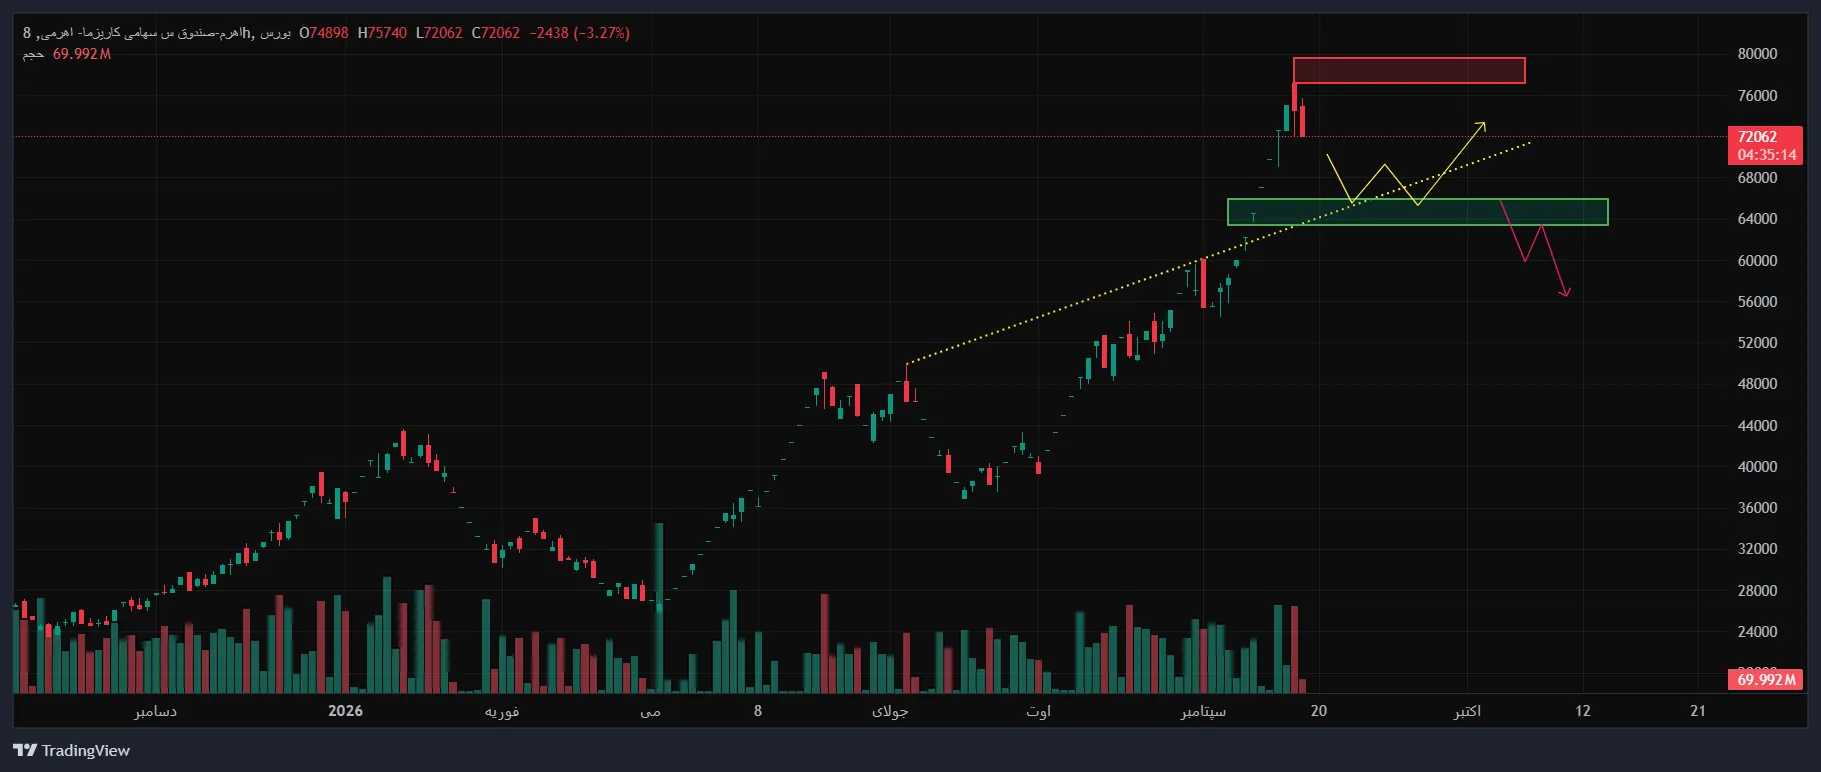1821x772 pixels.
Task: Select the close value C72062 in legend
Action: [496, 33]
